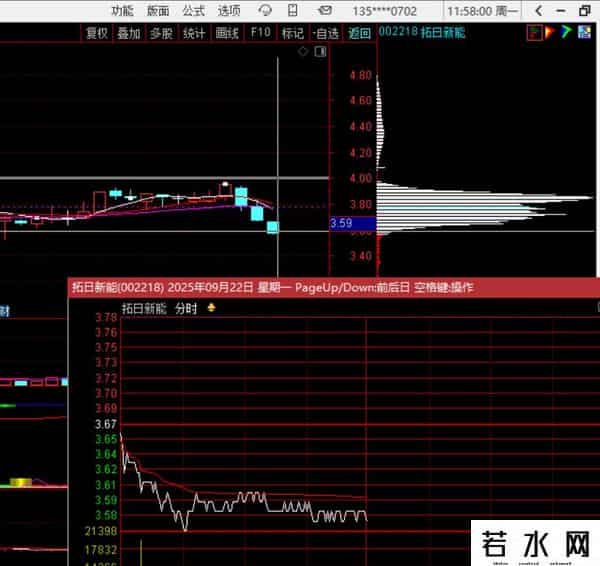The width and height of the screenshot is (600, 566).
Task: Click the 叠加 toolbar button
Action: coord(129,33)
